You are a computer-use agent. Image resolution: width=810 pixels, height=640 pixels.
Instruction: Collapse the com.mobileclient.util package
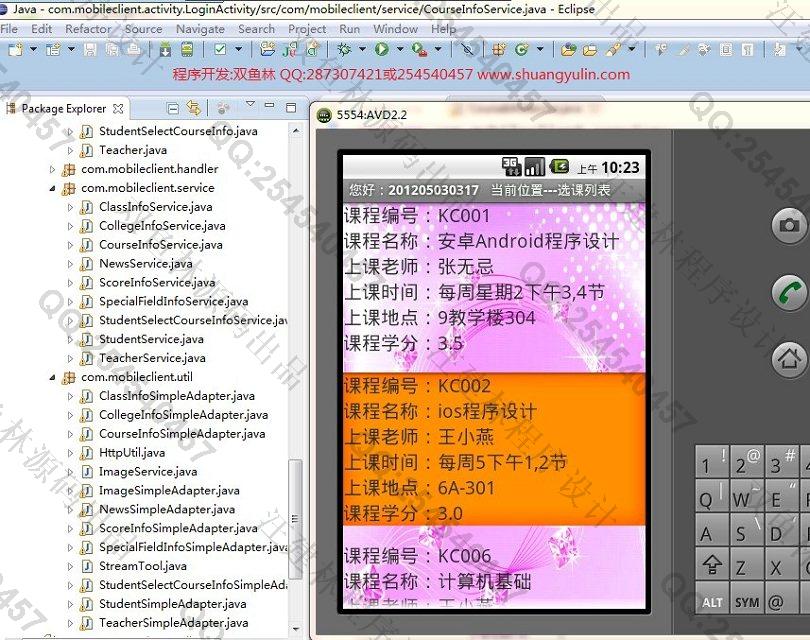click(52, 378)
